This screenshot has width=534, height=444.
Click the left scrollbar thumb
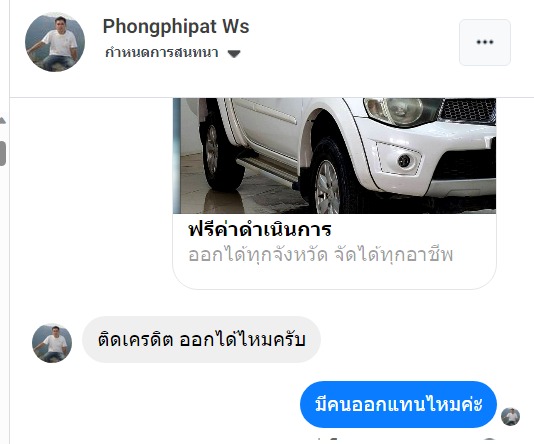[x=3, y=153]
